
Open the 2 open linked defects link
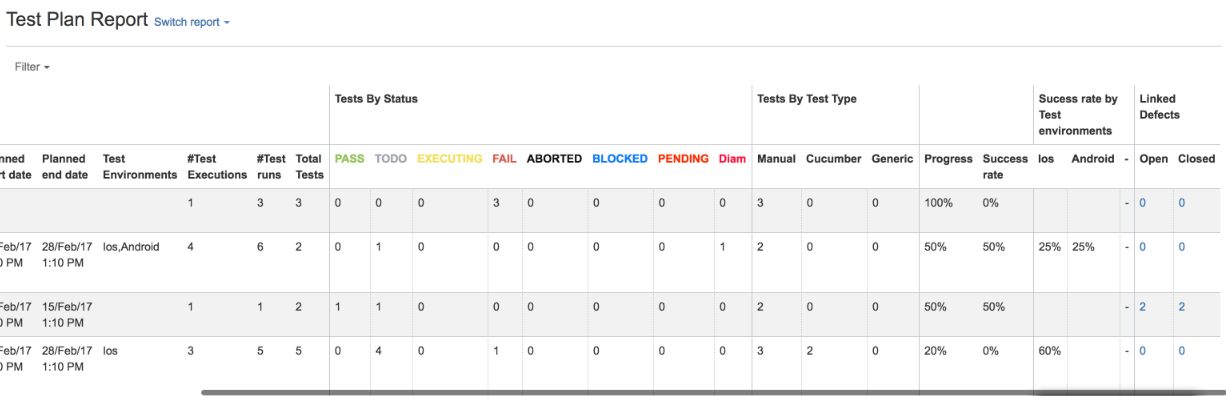pos(1143,307)
